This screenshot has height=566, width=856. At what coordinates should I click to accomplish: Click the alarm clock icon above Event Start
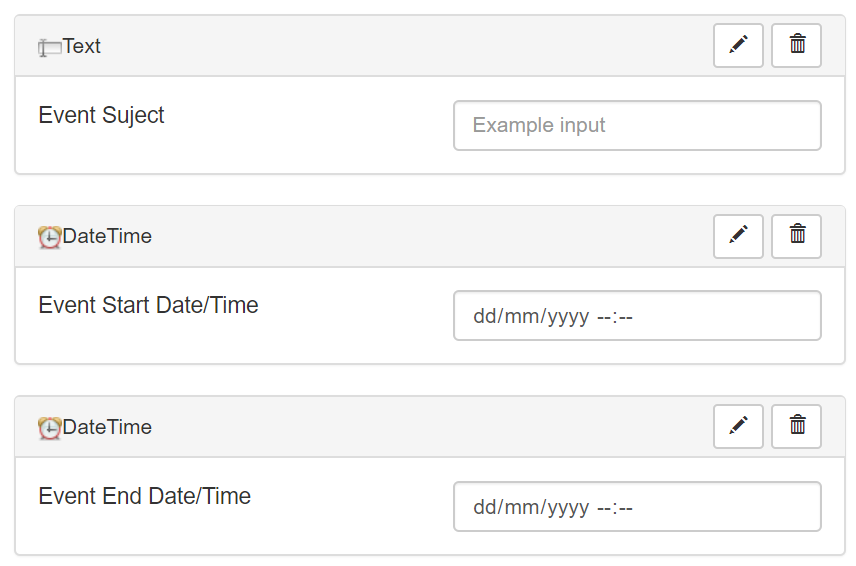click(49, 237)
